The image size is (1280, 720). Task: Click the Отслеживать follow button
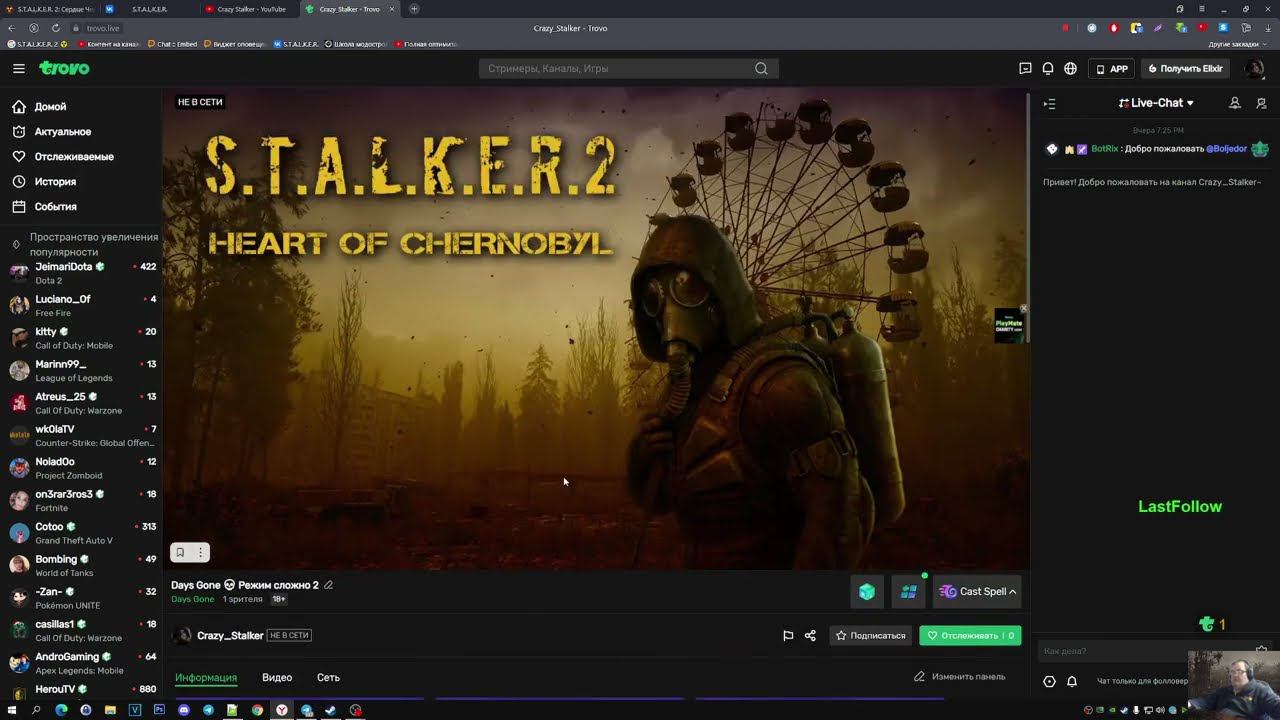click(x=970, y=635)
